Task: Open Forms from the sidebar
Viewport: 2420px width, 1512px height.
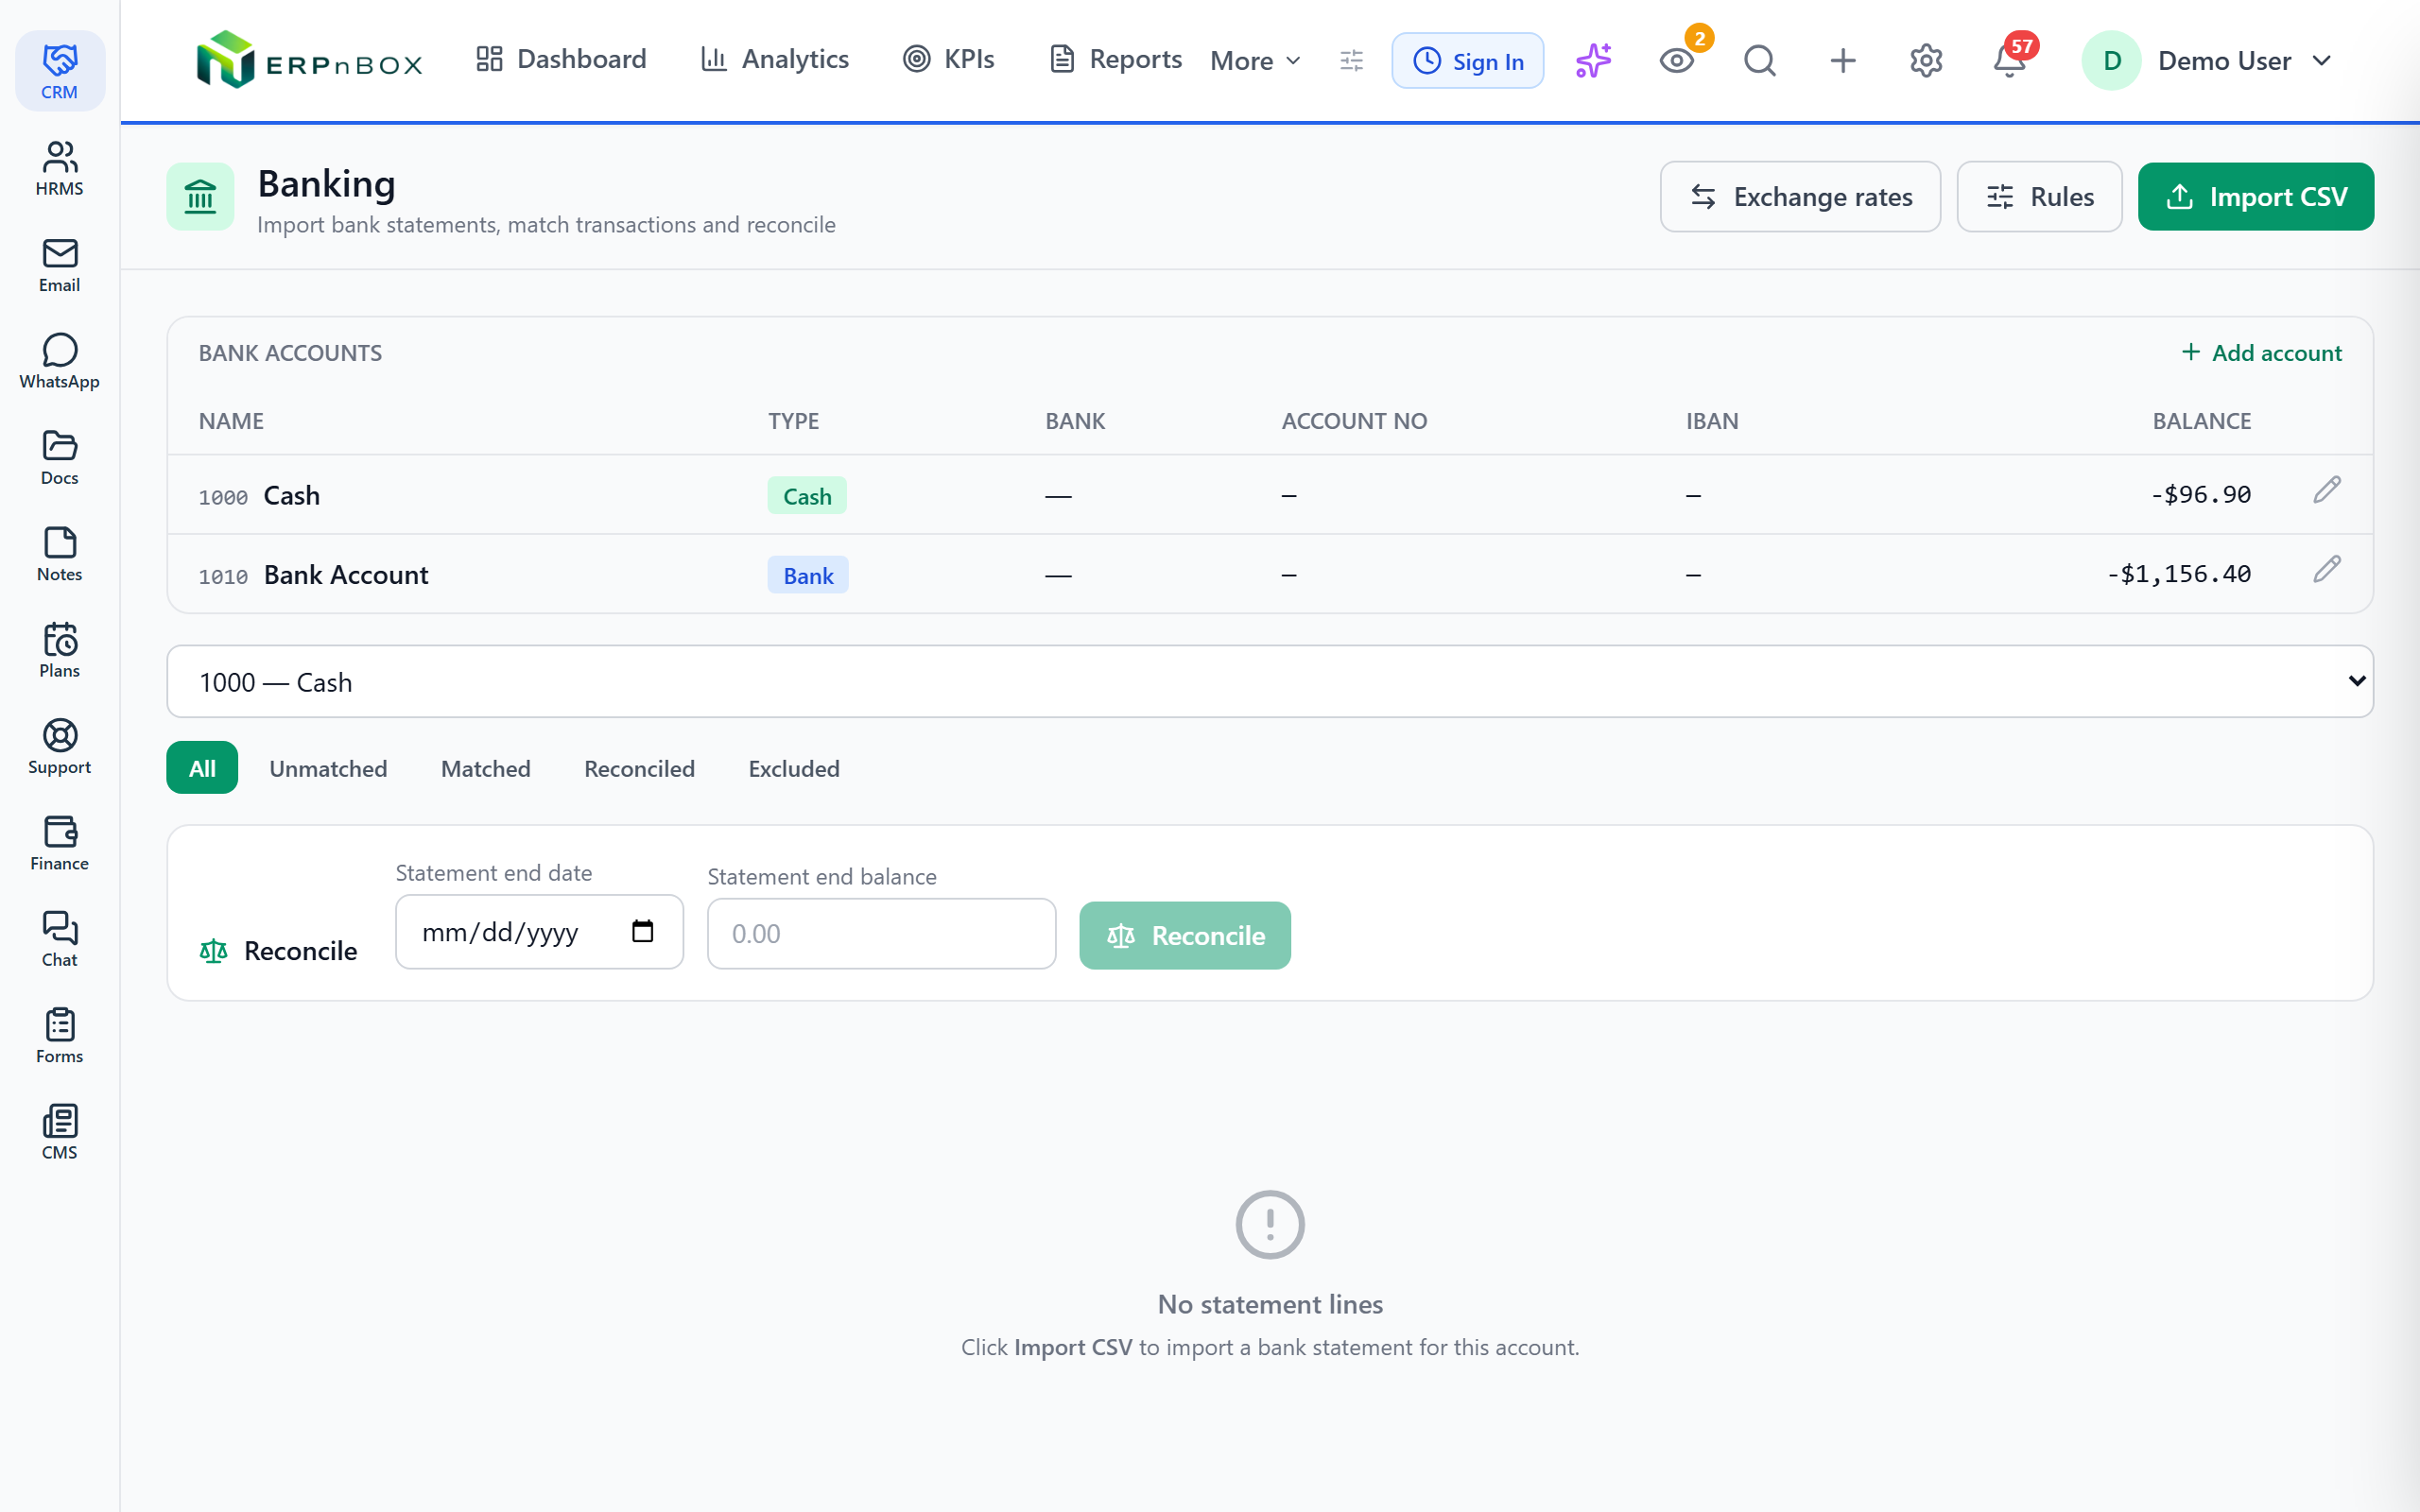Action: point(60,1036)
